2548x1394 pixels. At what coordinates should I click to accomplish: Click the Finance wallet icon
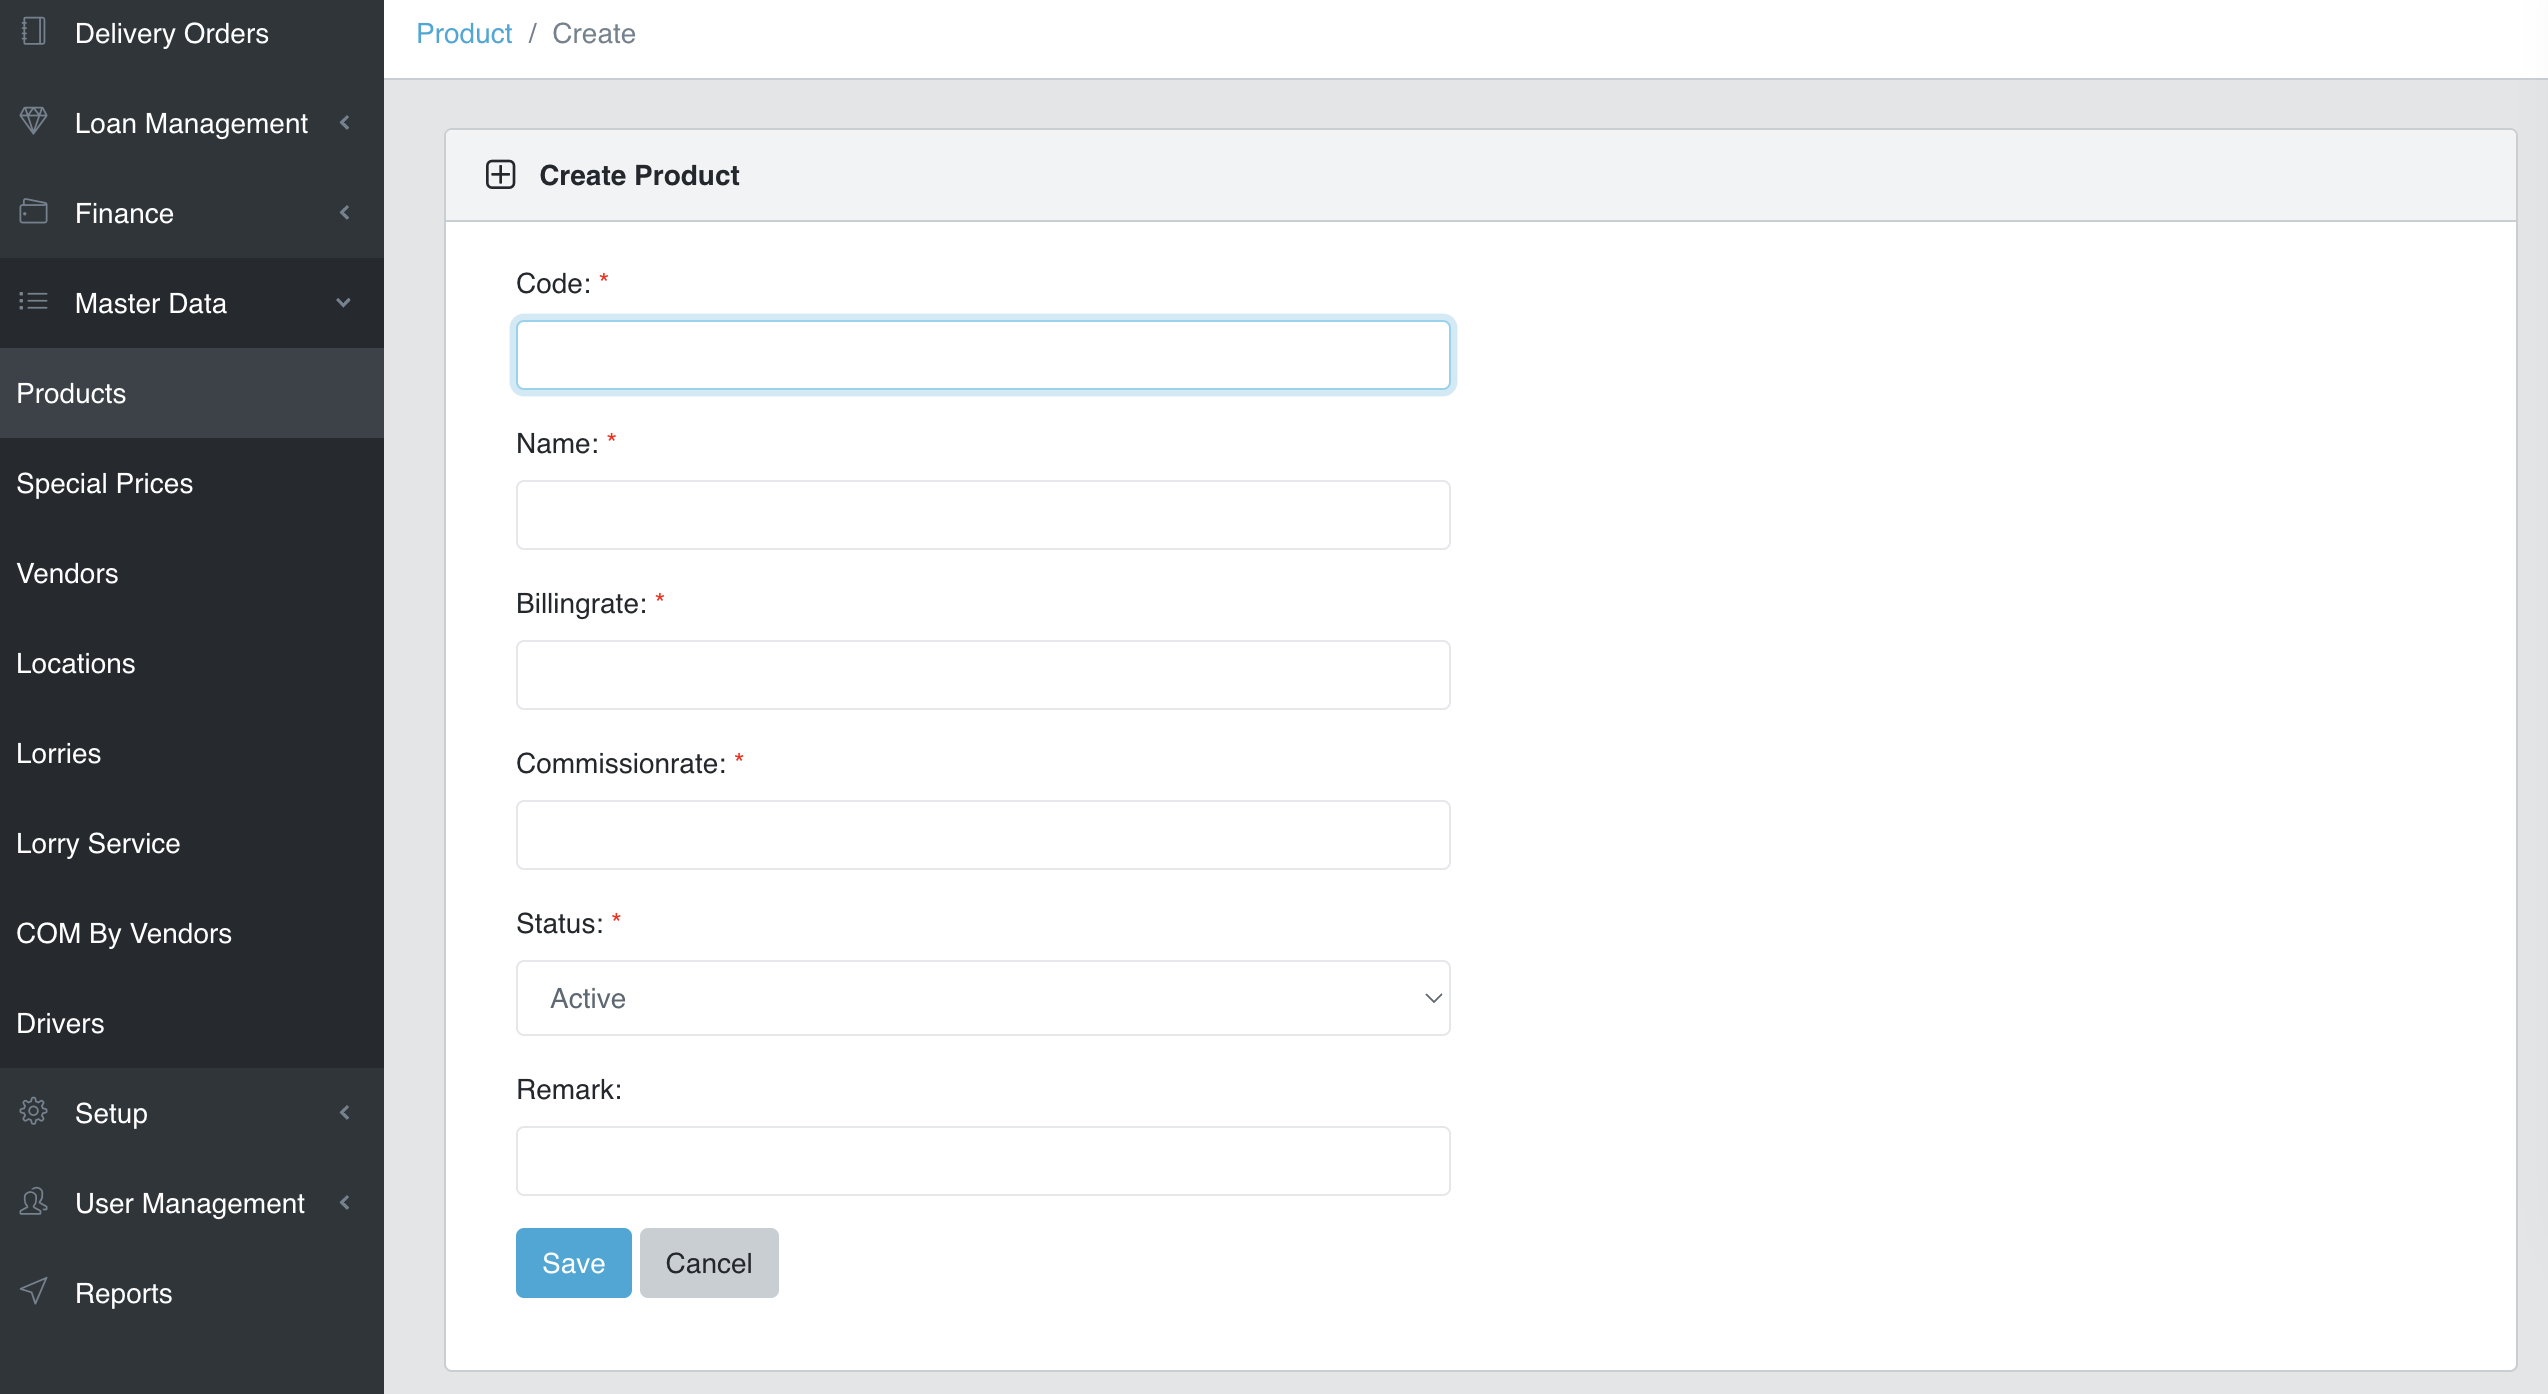[34, 212]
